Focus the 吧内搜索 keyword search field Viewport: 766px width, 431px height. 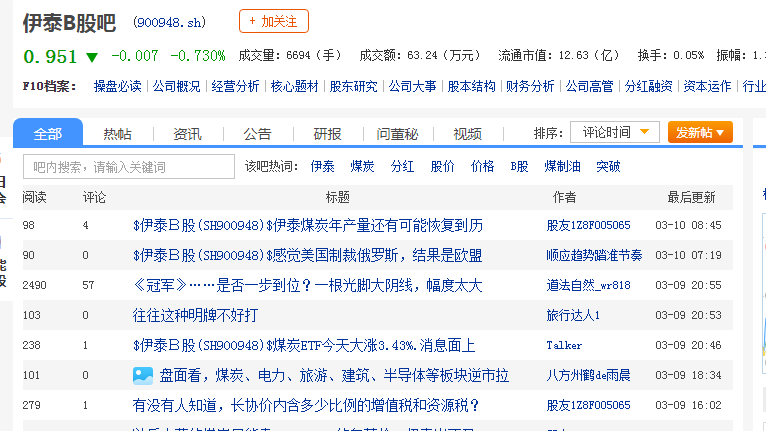pyautogui.click(x=129, y=167)
